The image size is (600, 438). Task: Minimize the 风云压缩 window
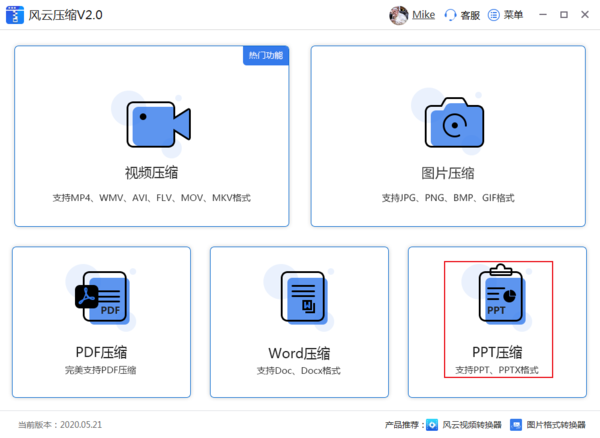[543, 15]
